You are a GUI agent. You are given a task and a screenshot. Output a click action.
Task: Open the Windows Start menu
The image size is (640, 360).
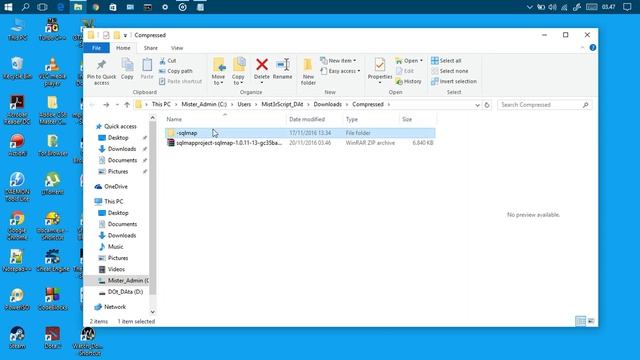(8, 7)
